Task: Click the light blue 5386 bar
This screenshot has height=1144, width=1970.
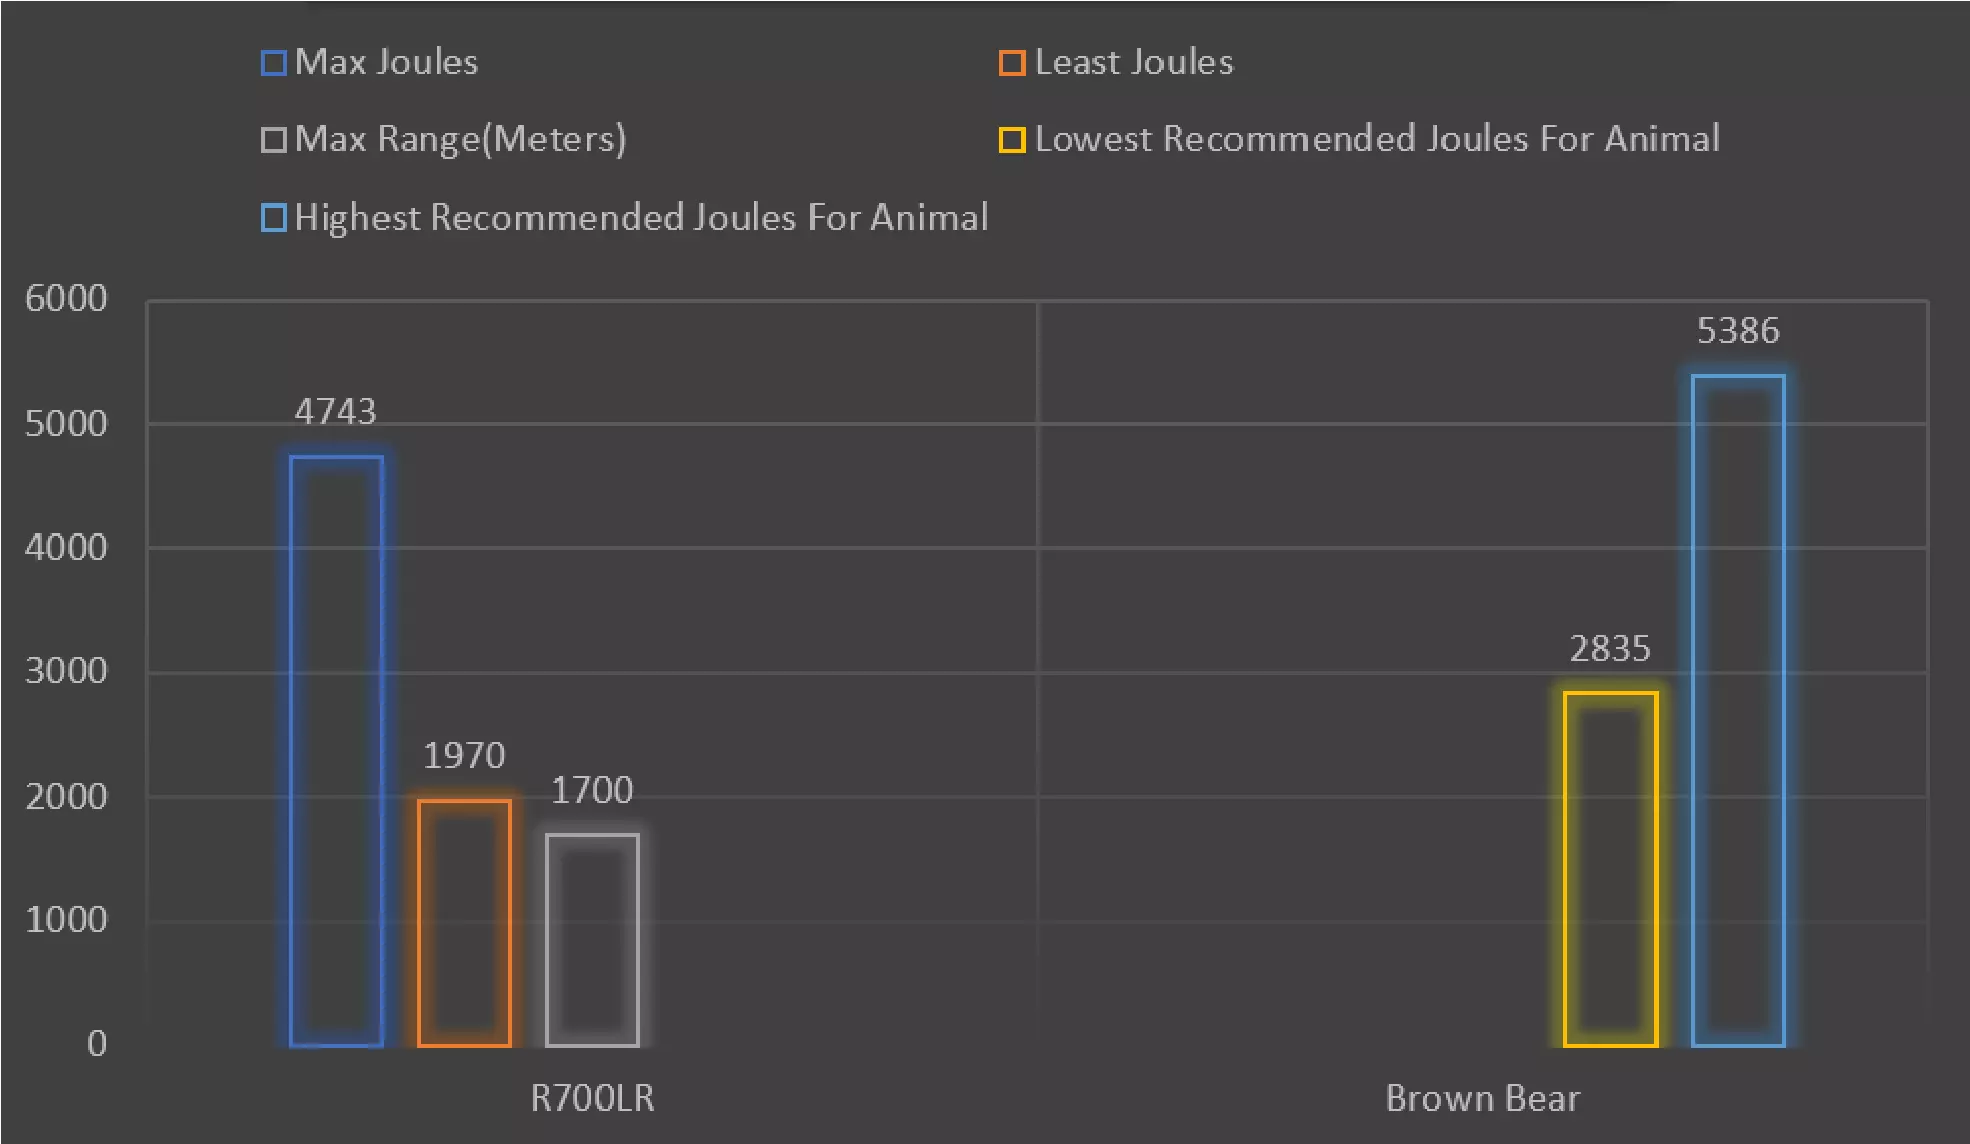Action: (x=1738, y=710)
